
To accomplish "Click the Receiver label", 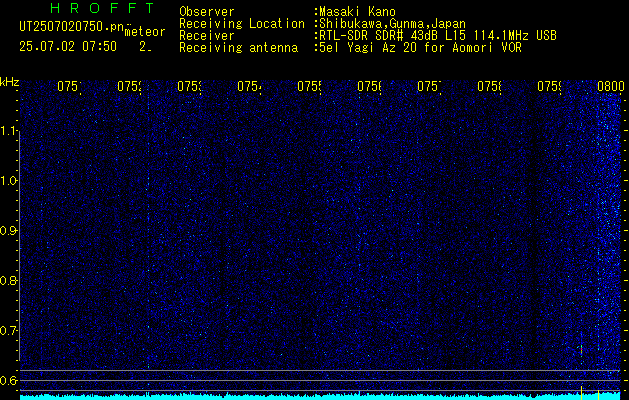I will [x=207, y=36].
